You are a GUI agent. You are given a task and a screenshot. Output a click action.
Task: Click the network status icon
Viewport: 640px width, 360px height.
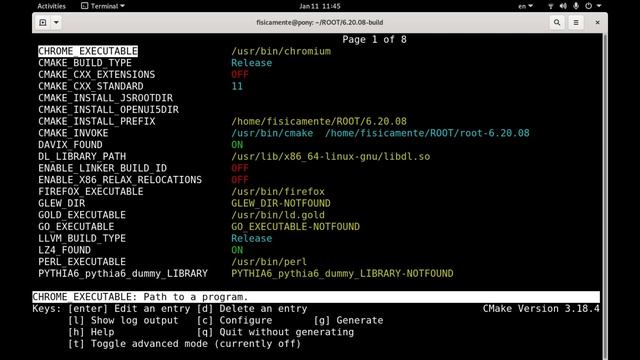point(551,6)
